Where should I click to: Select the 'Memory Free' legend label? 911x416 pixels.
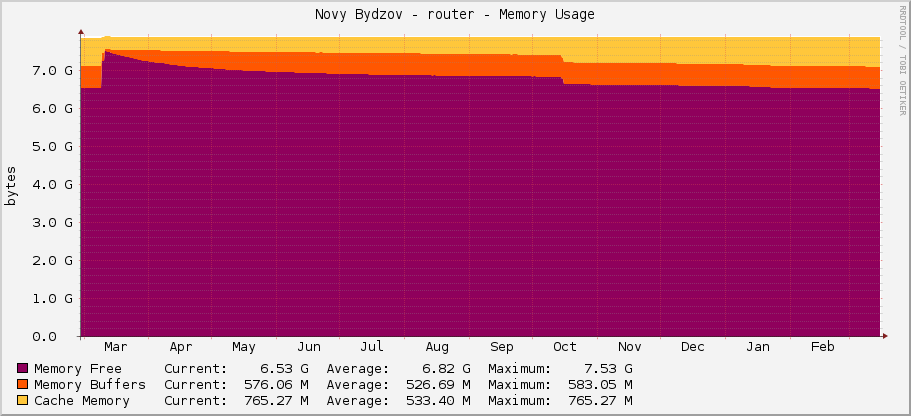(x=78, y=368)
